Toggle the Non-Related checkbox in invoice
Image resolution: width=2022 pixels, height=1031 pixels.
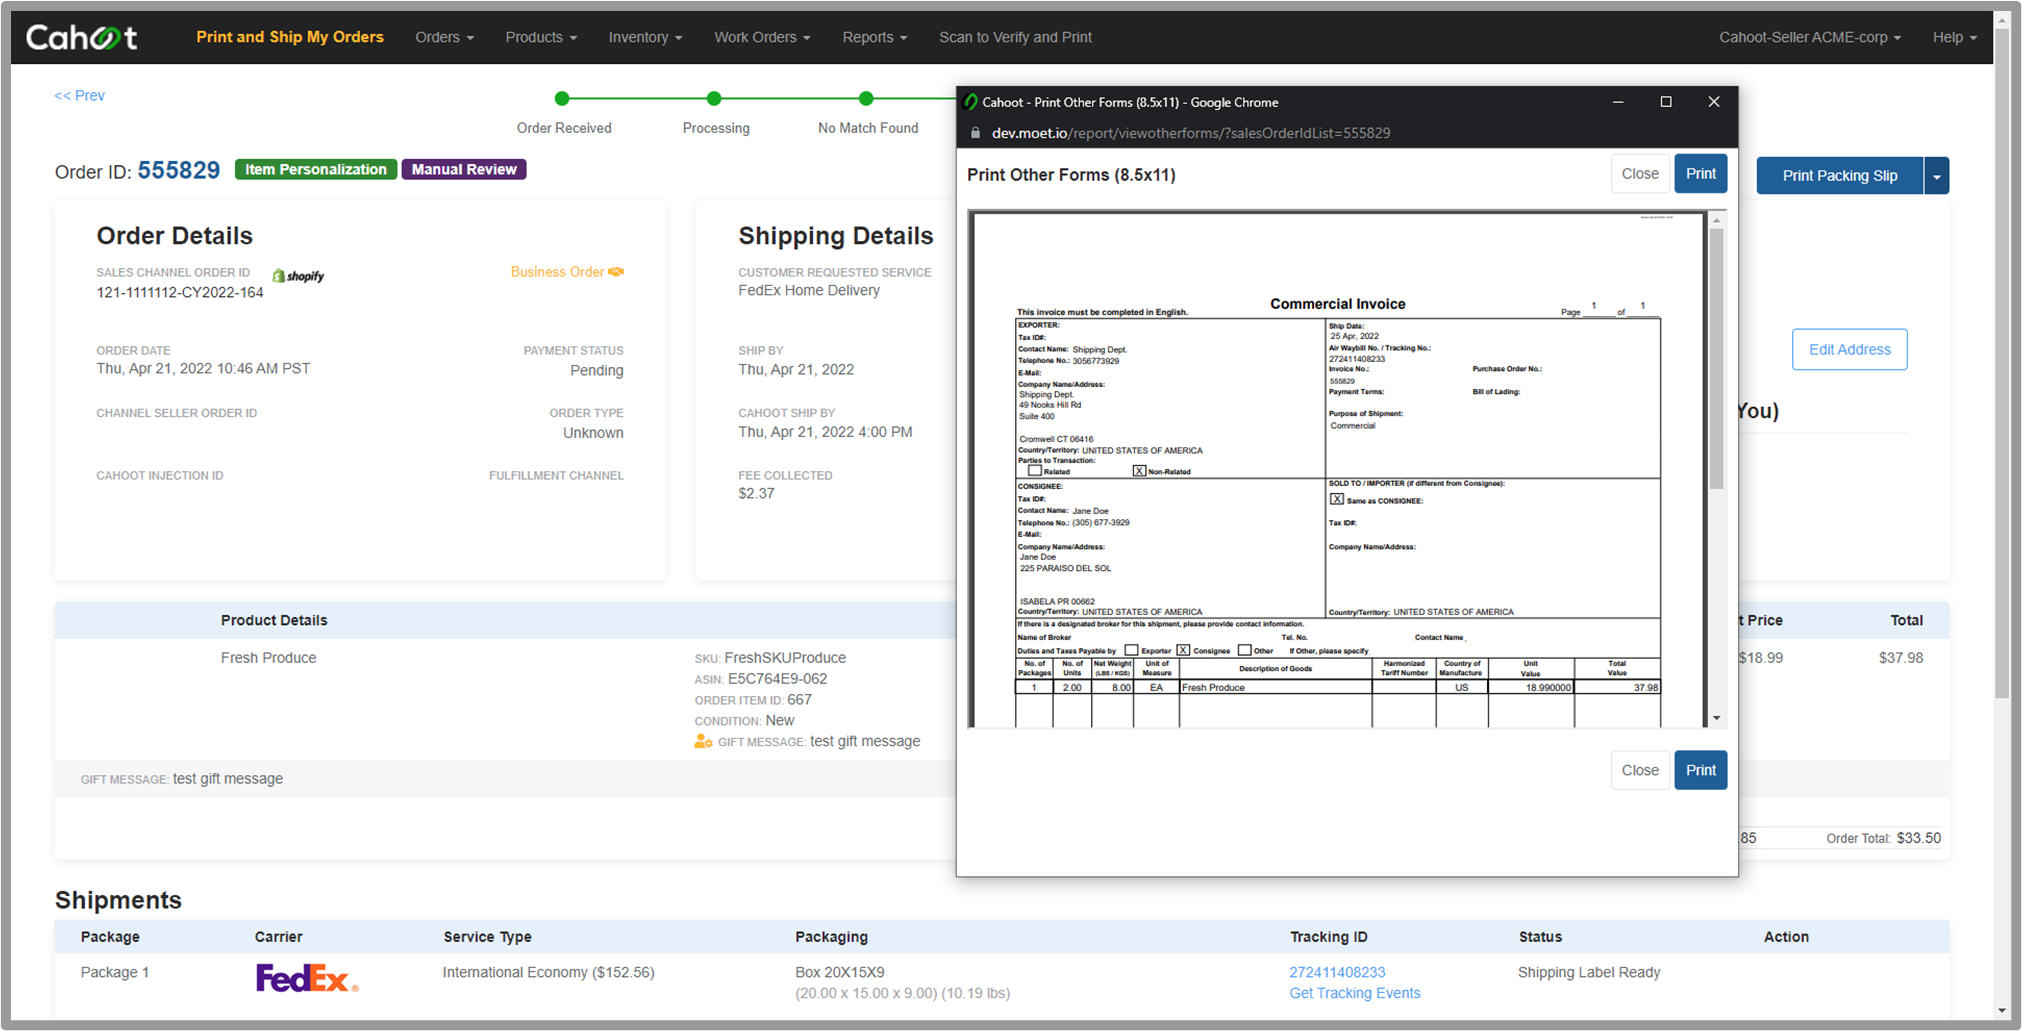(x=1139, y=470)
